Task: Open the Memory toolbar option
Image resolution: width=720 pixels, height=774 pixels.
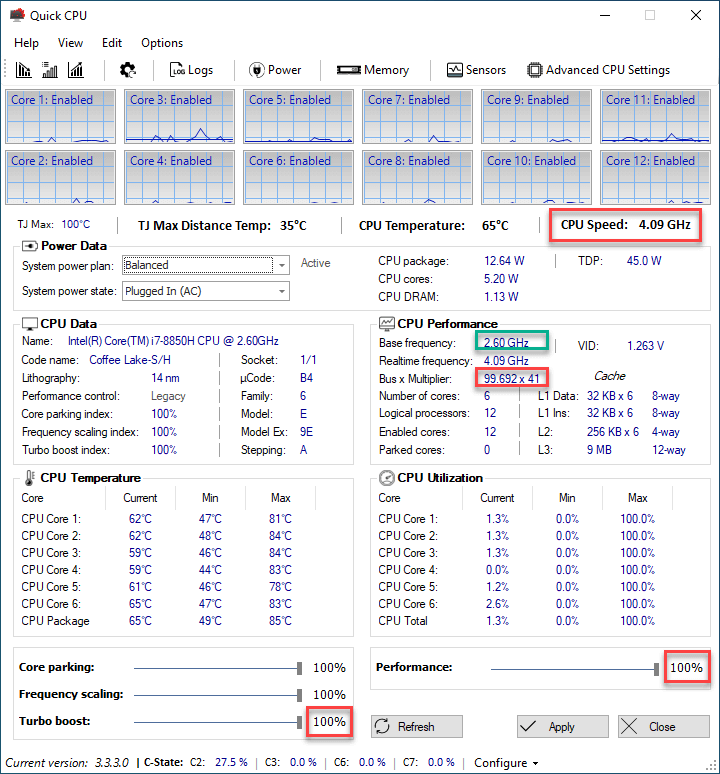Action: (x=373, y=70)
